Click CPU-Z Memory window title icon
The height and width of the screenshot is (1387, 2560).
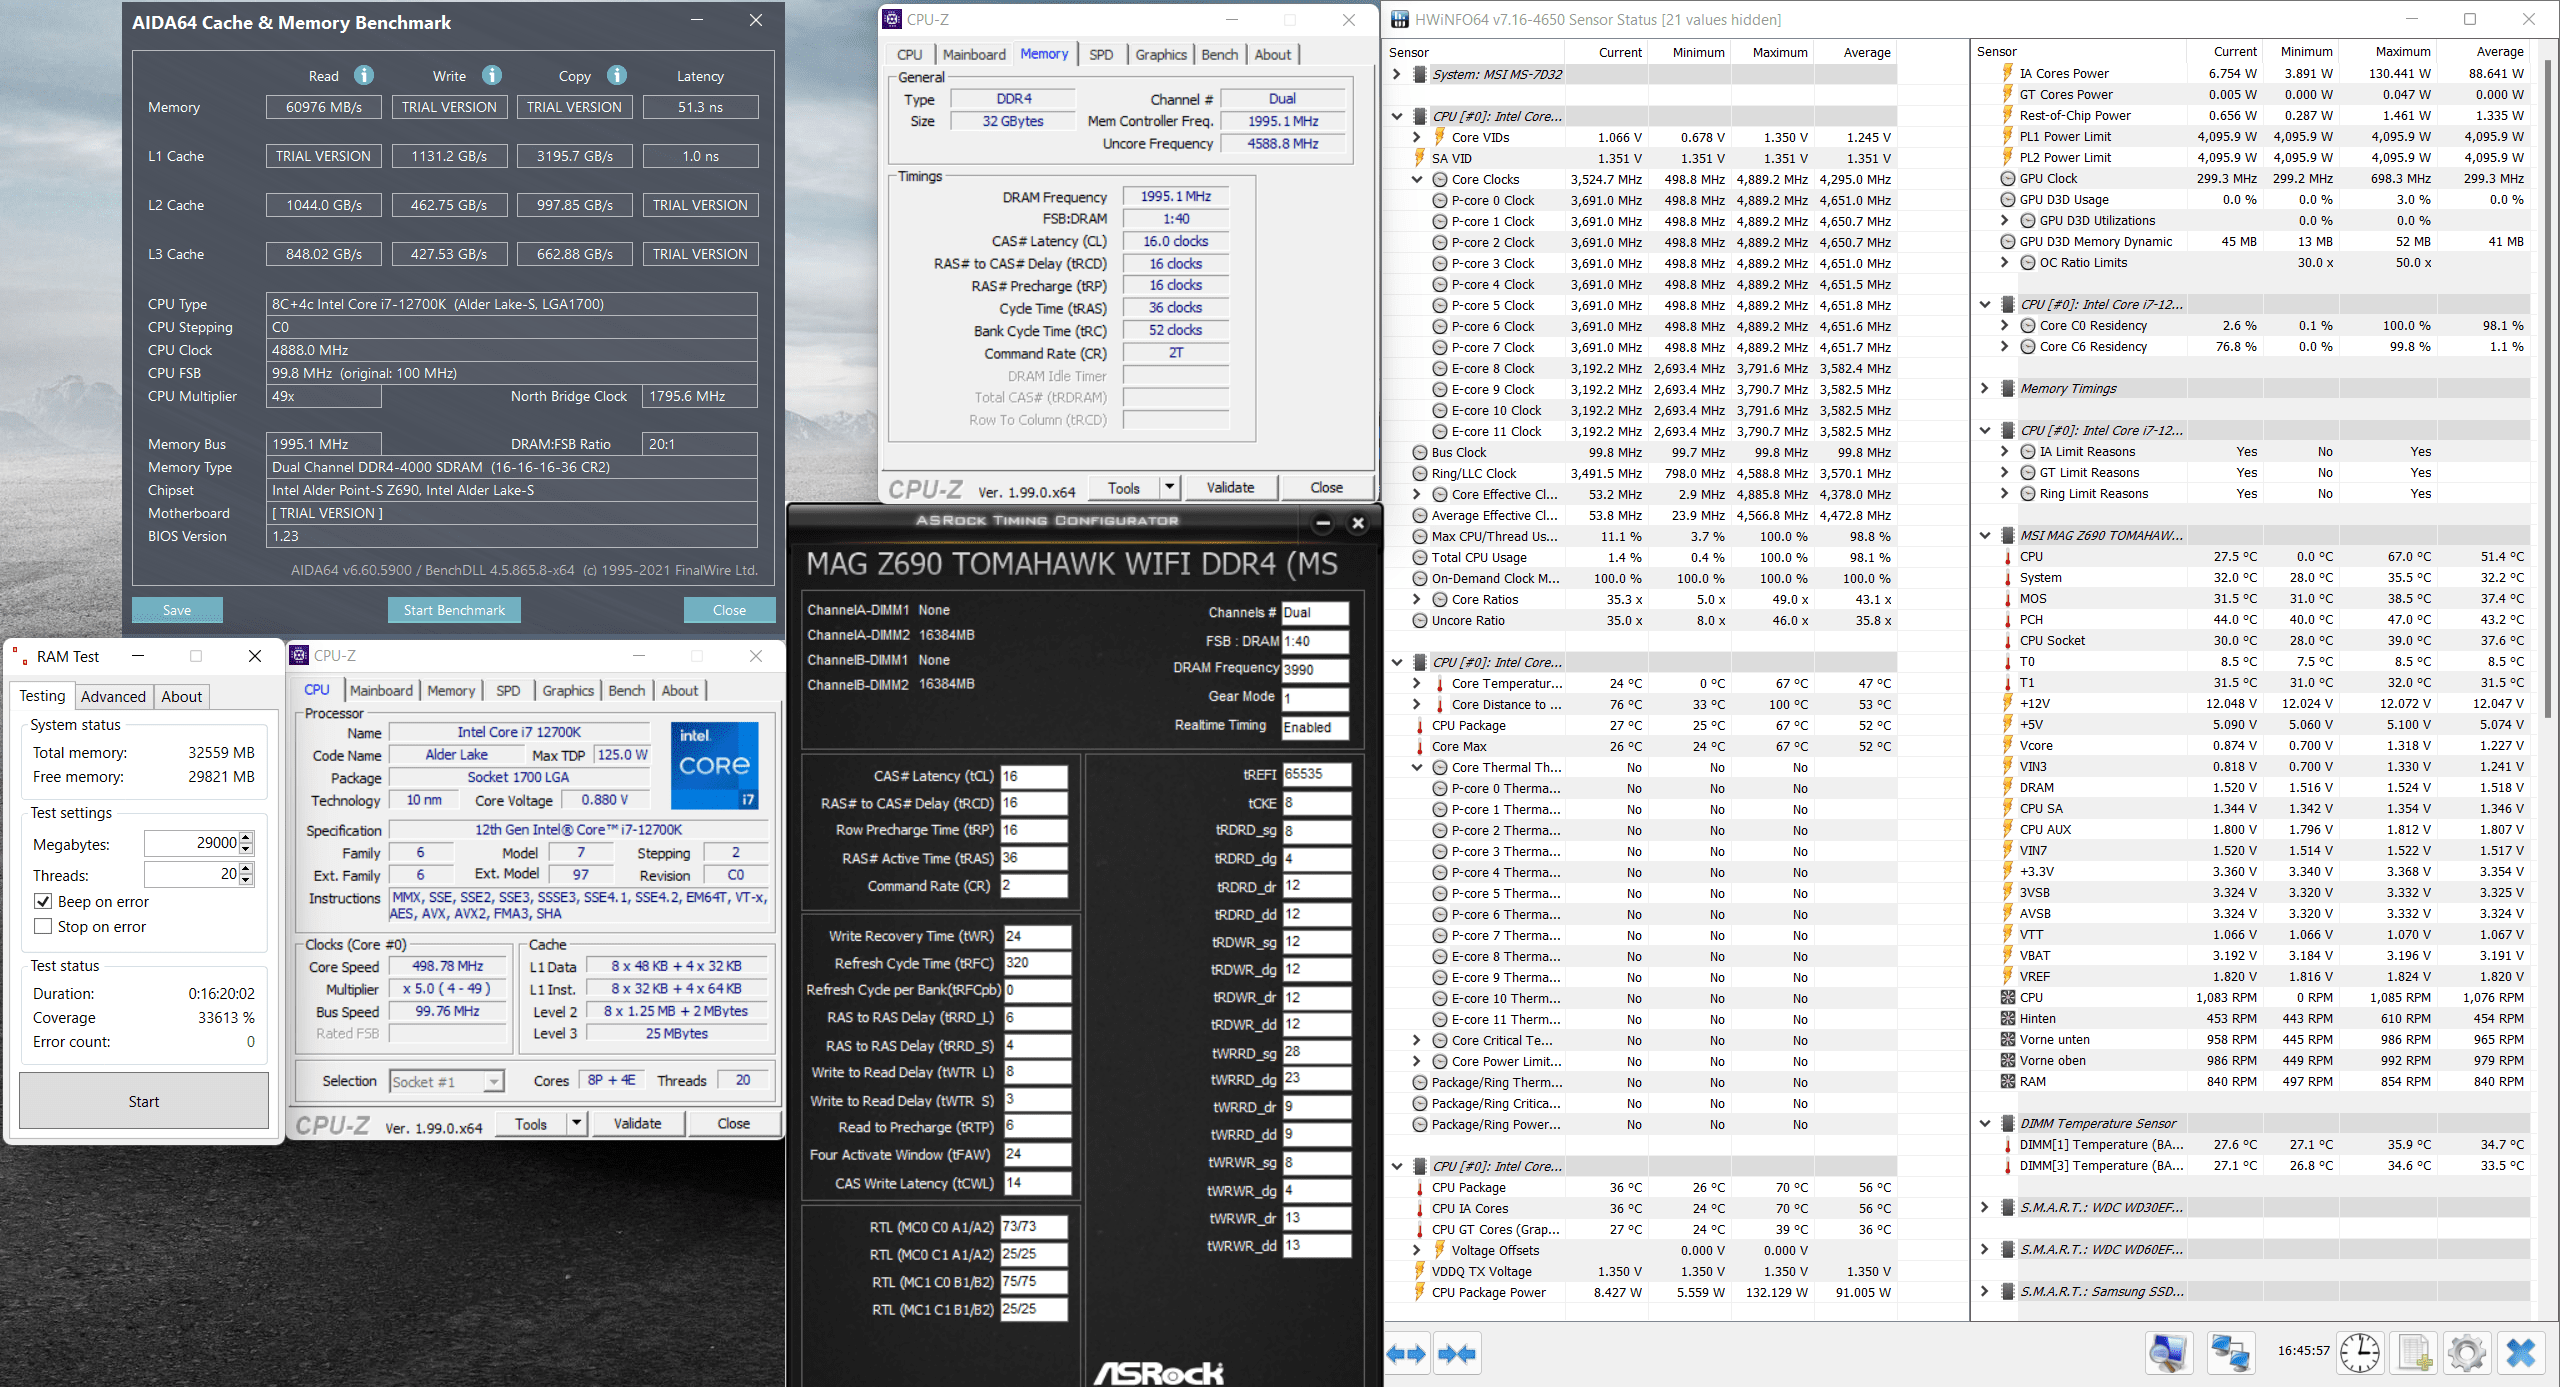click(x=892, y=19)
